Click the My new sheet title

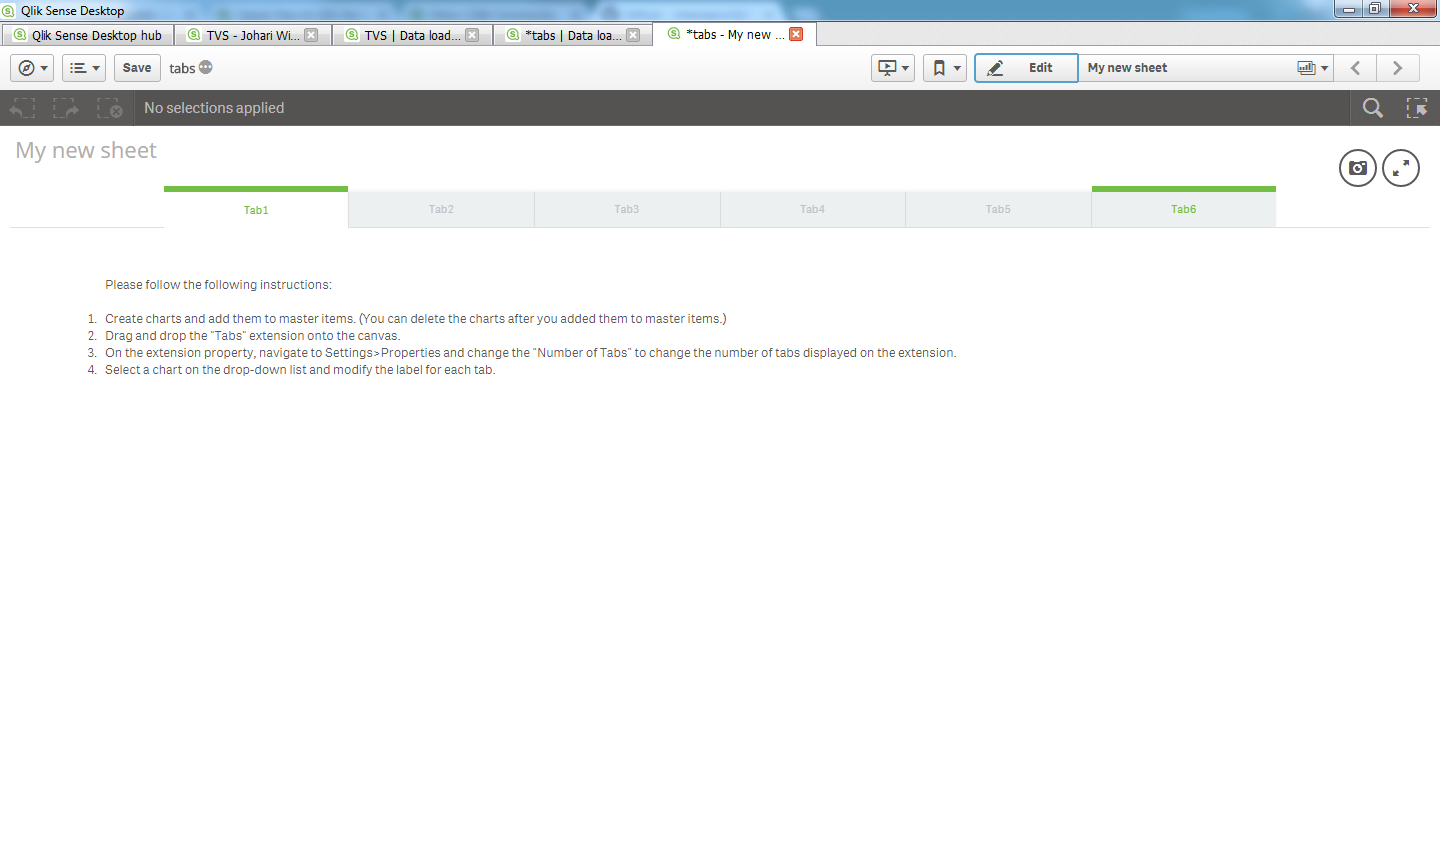(86, 151)
